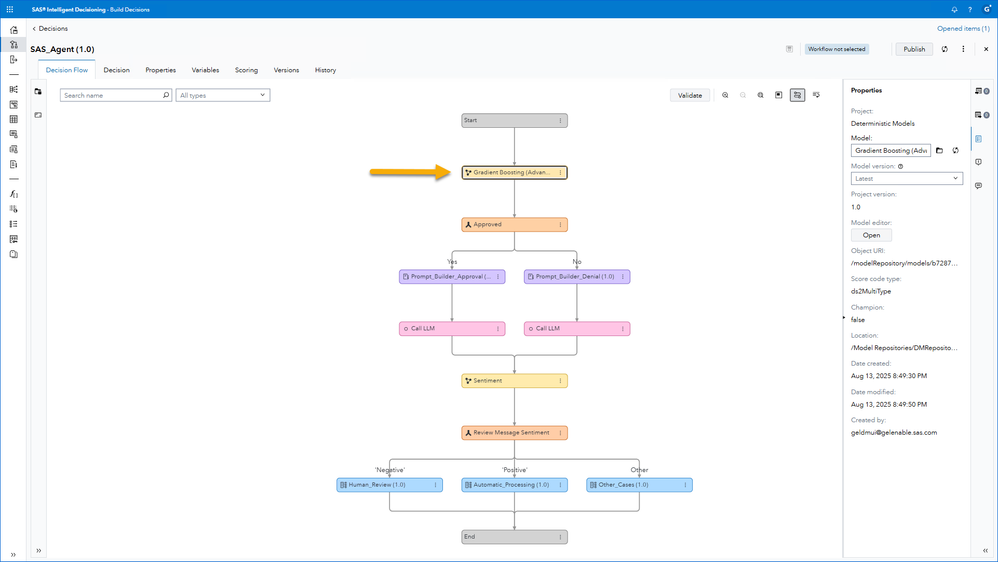Click the fit-to-window diagram icon
998x562 pixels.
(x=778, y=95)
